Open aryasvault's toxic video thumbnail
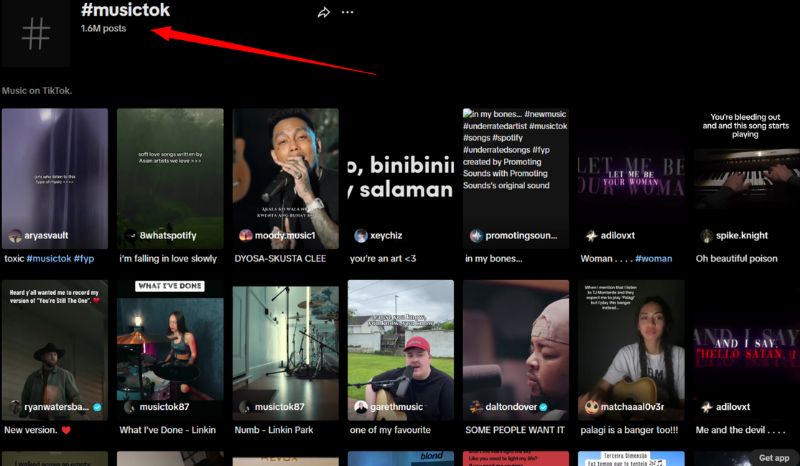Viewport: 800px width, 466px height. (x=55, y=178)
